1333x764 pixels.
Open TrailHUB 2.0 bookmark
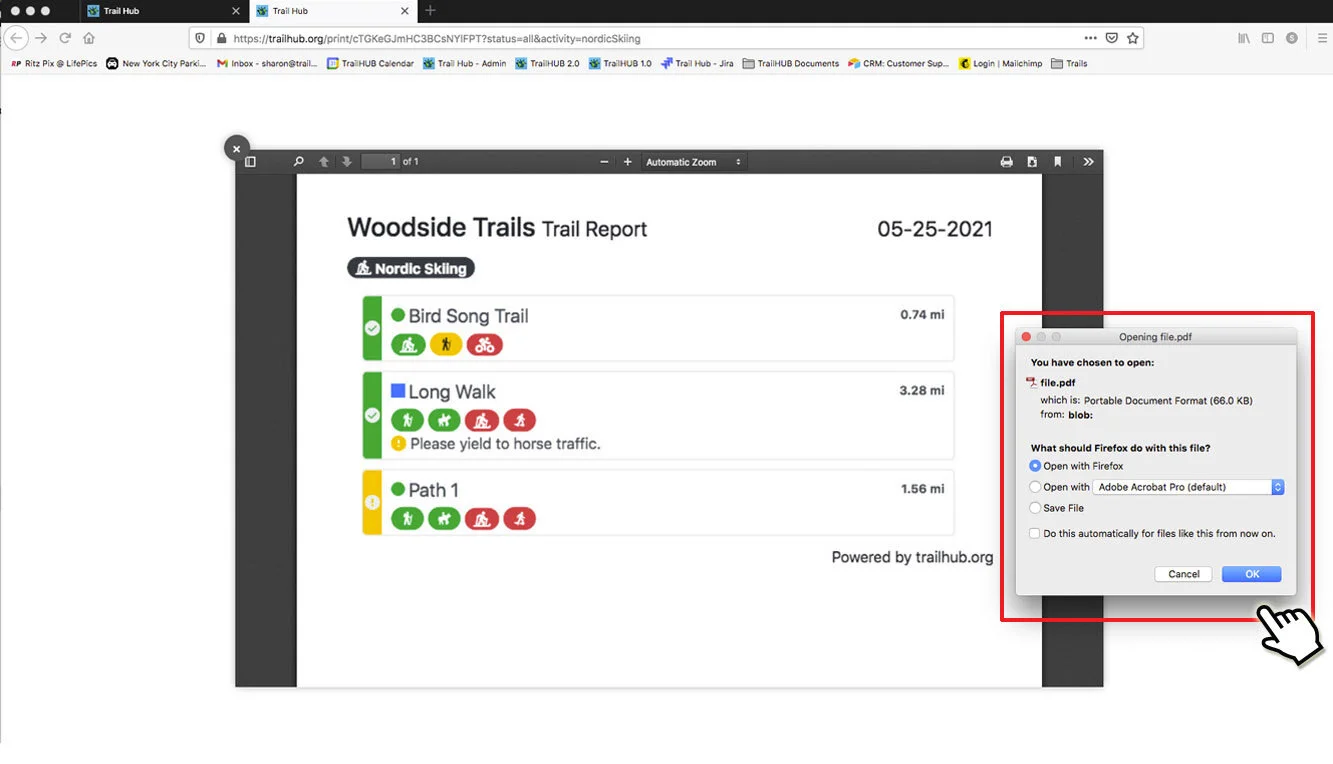pos(547,63)
